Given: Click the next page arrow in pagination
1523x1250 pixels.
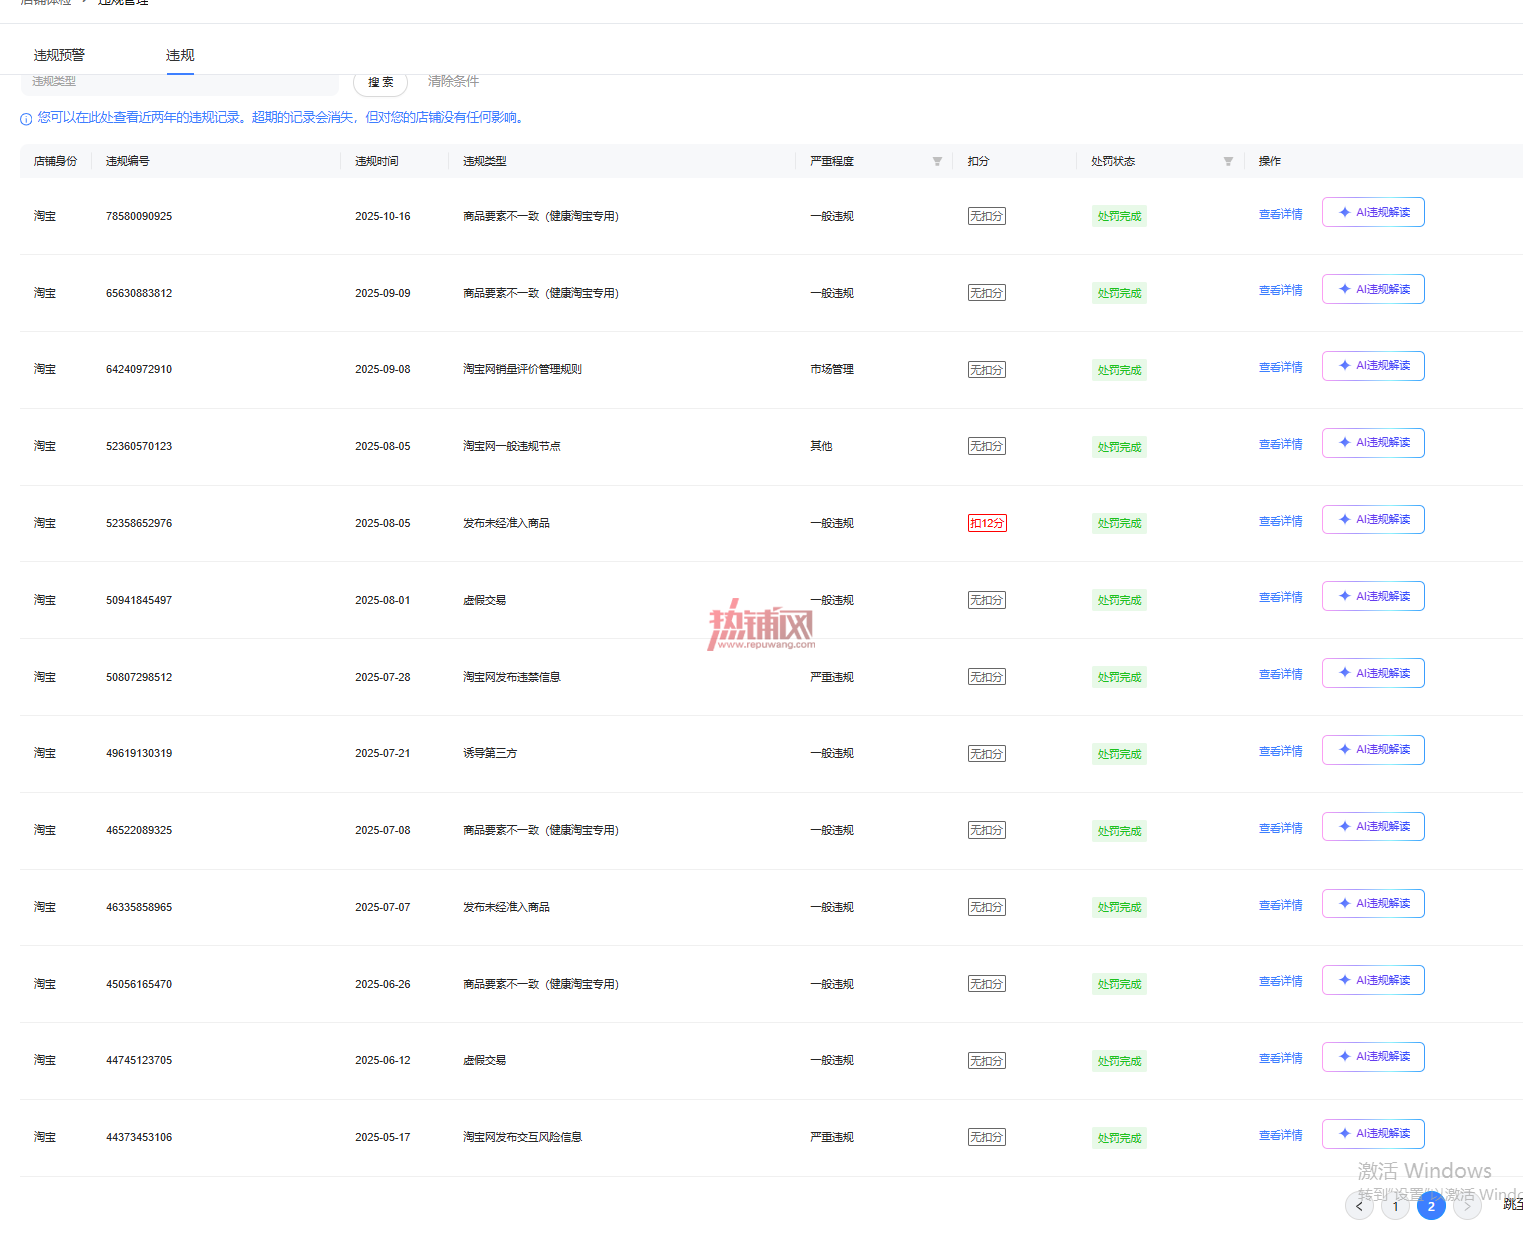Looking at the screenshot, I should 1467,1206.
